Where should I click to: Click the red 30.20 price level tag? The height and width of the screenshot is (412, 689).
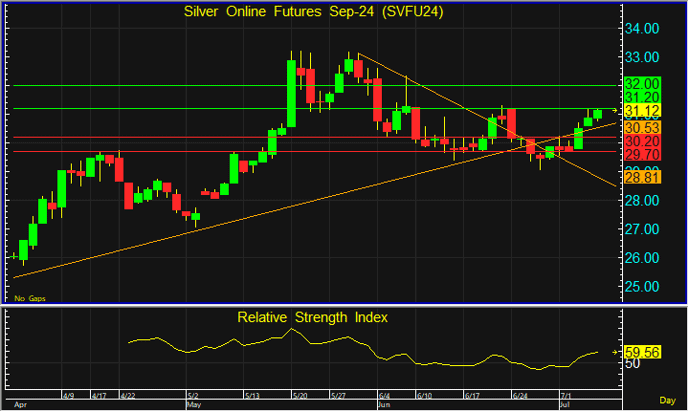tap(642, 142)
